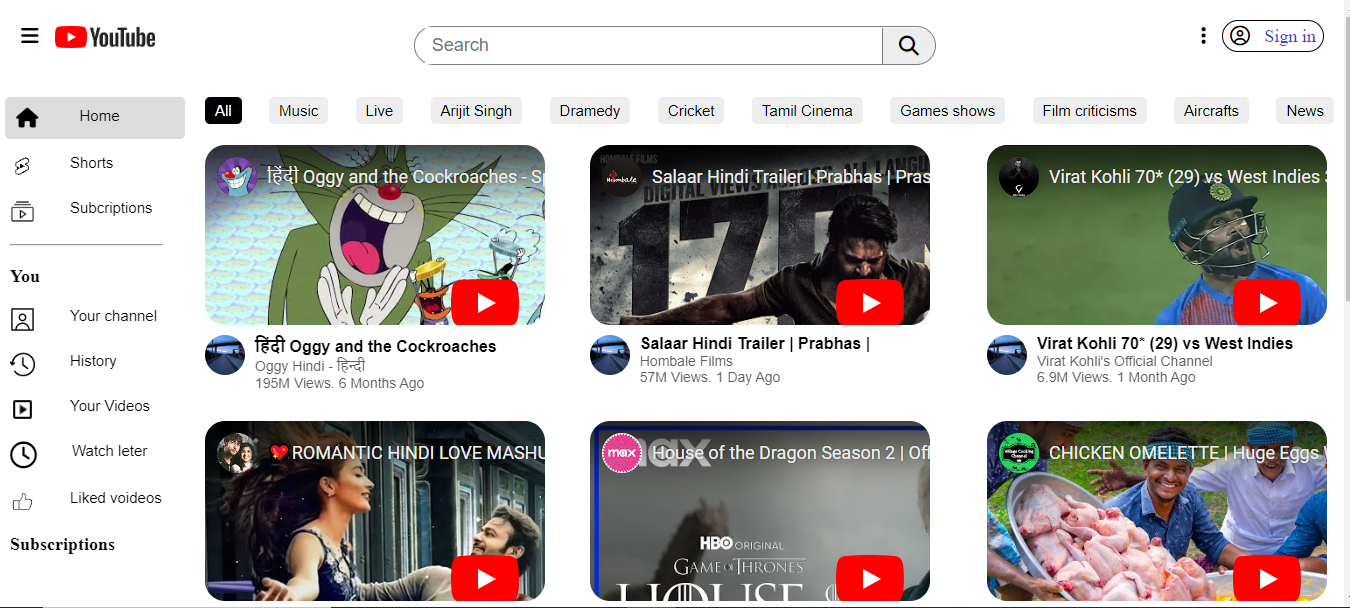Switch to the Cricket category chip
Viewport: 1350px width, 608px height.
tap(691, 111)
